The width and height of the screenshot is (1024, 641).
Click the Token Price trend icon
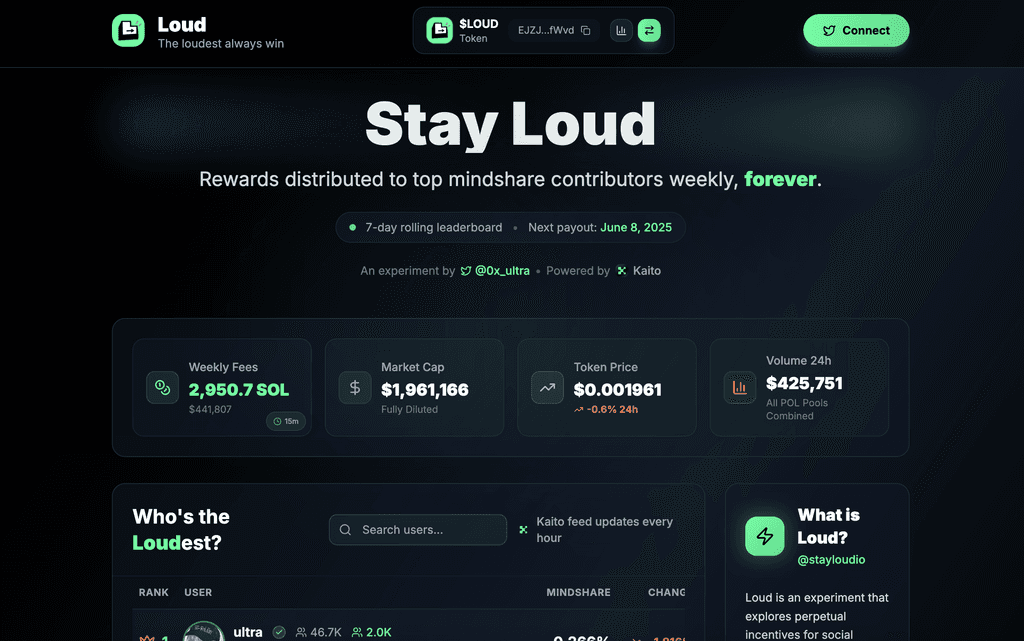547,388
